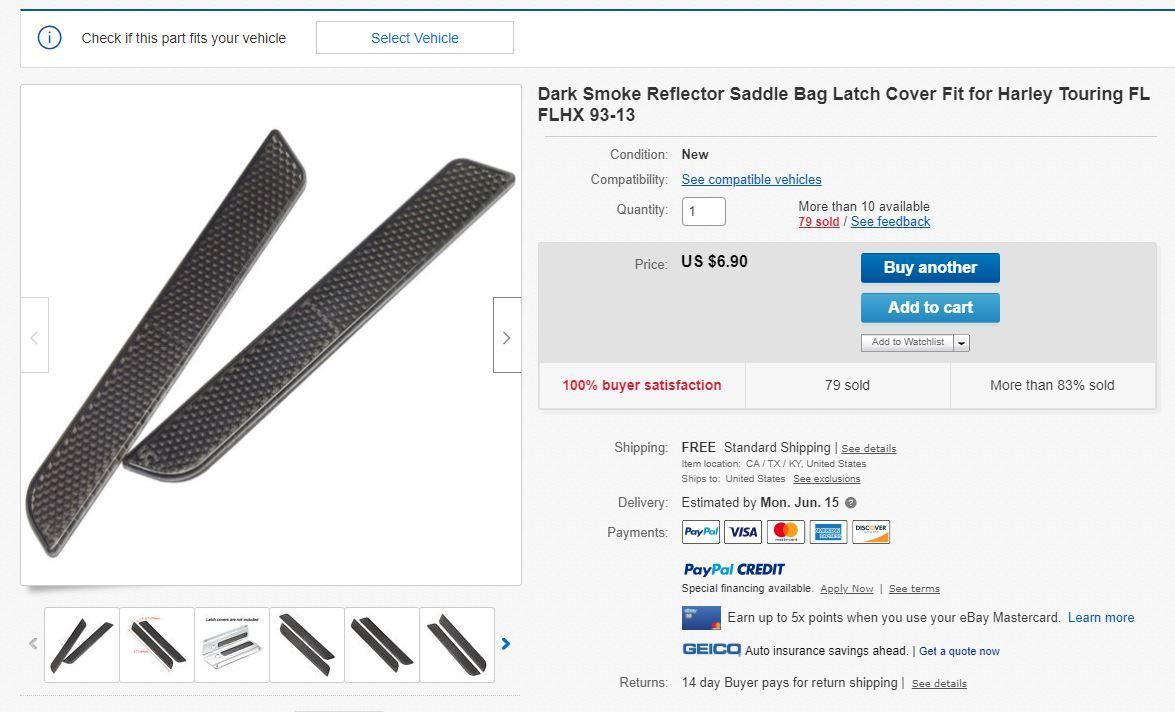Click the PayPal payment icon

(701, 532)
